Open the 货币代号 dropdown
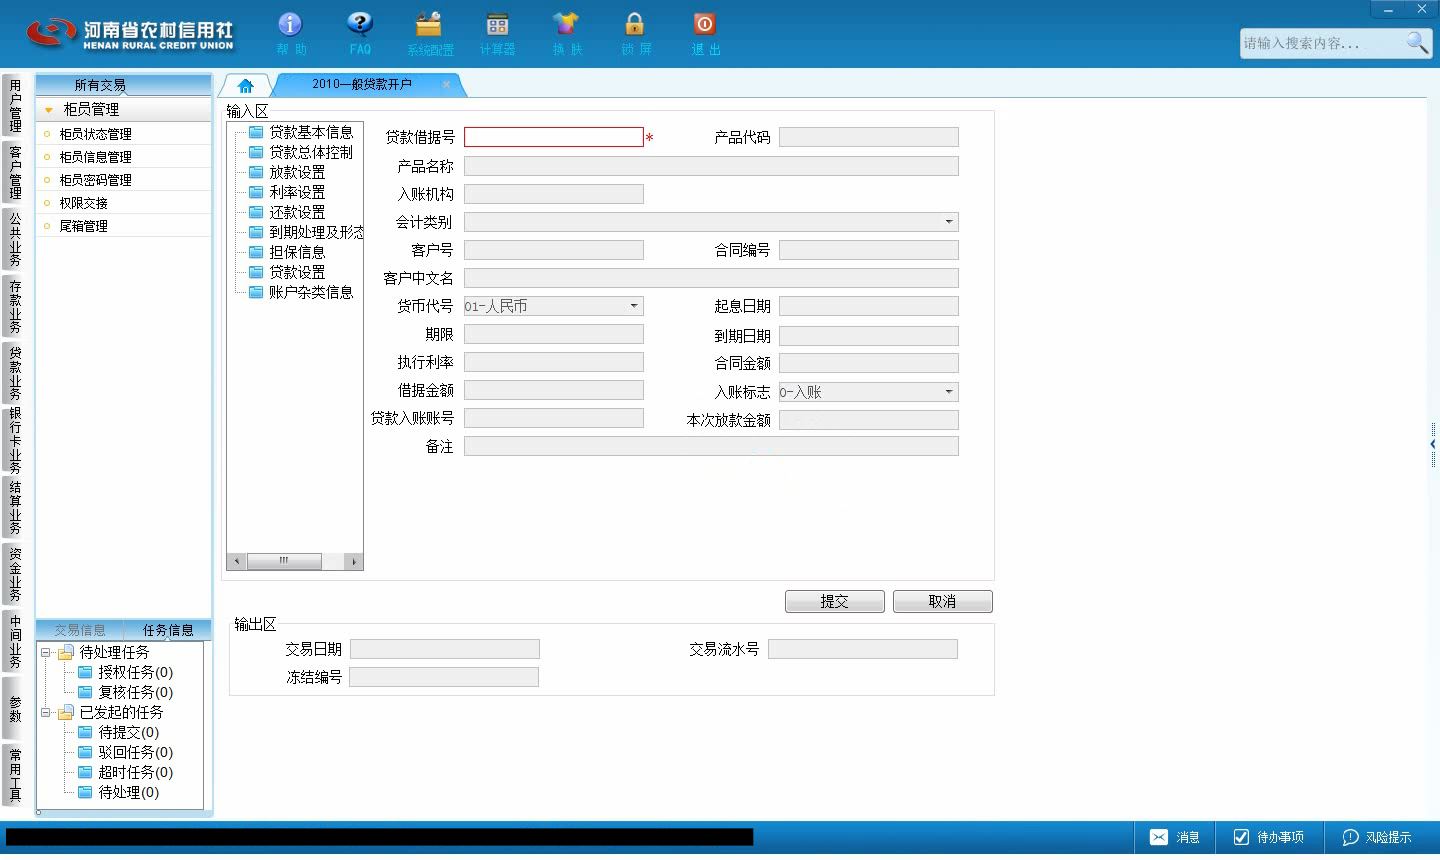This screenshot has height=860, width=1440. [634, 306]
